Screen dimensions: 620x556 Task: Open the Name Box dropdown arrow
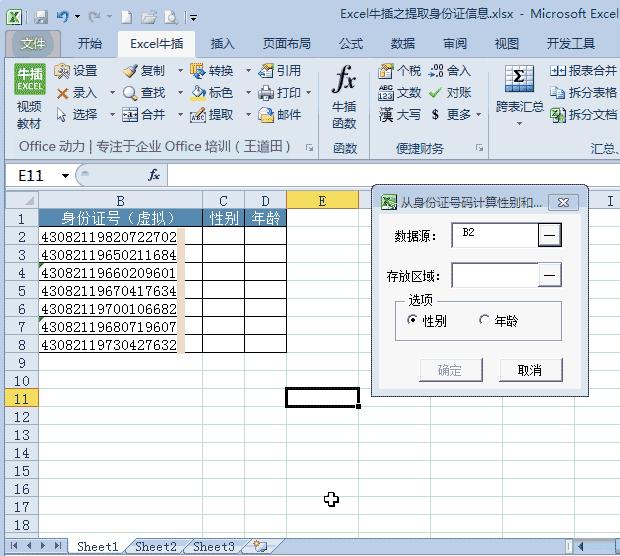pyautogui.click(x=65, y=176)
